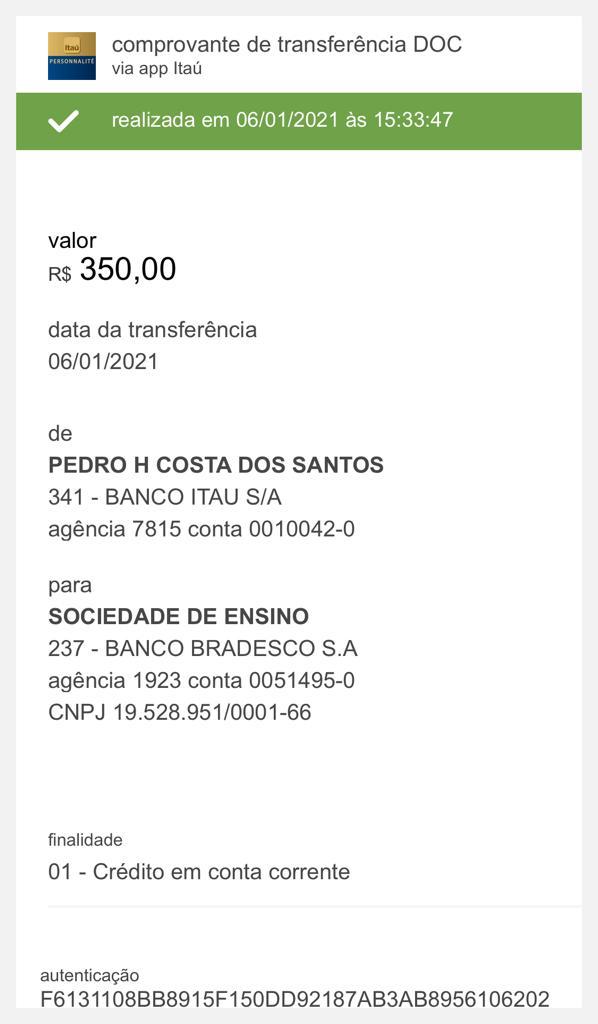Click the 'finalidade' label
The width and height of the screenshot is (598, 1024).
tap(86, 840)
